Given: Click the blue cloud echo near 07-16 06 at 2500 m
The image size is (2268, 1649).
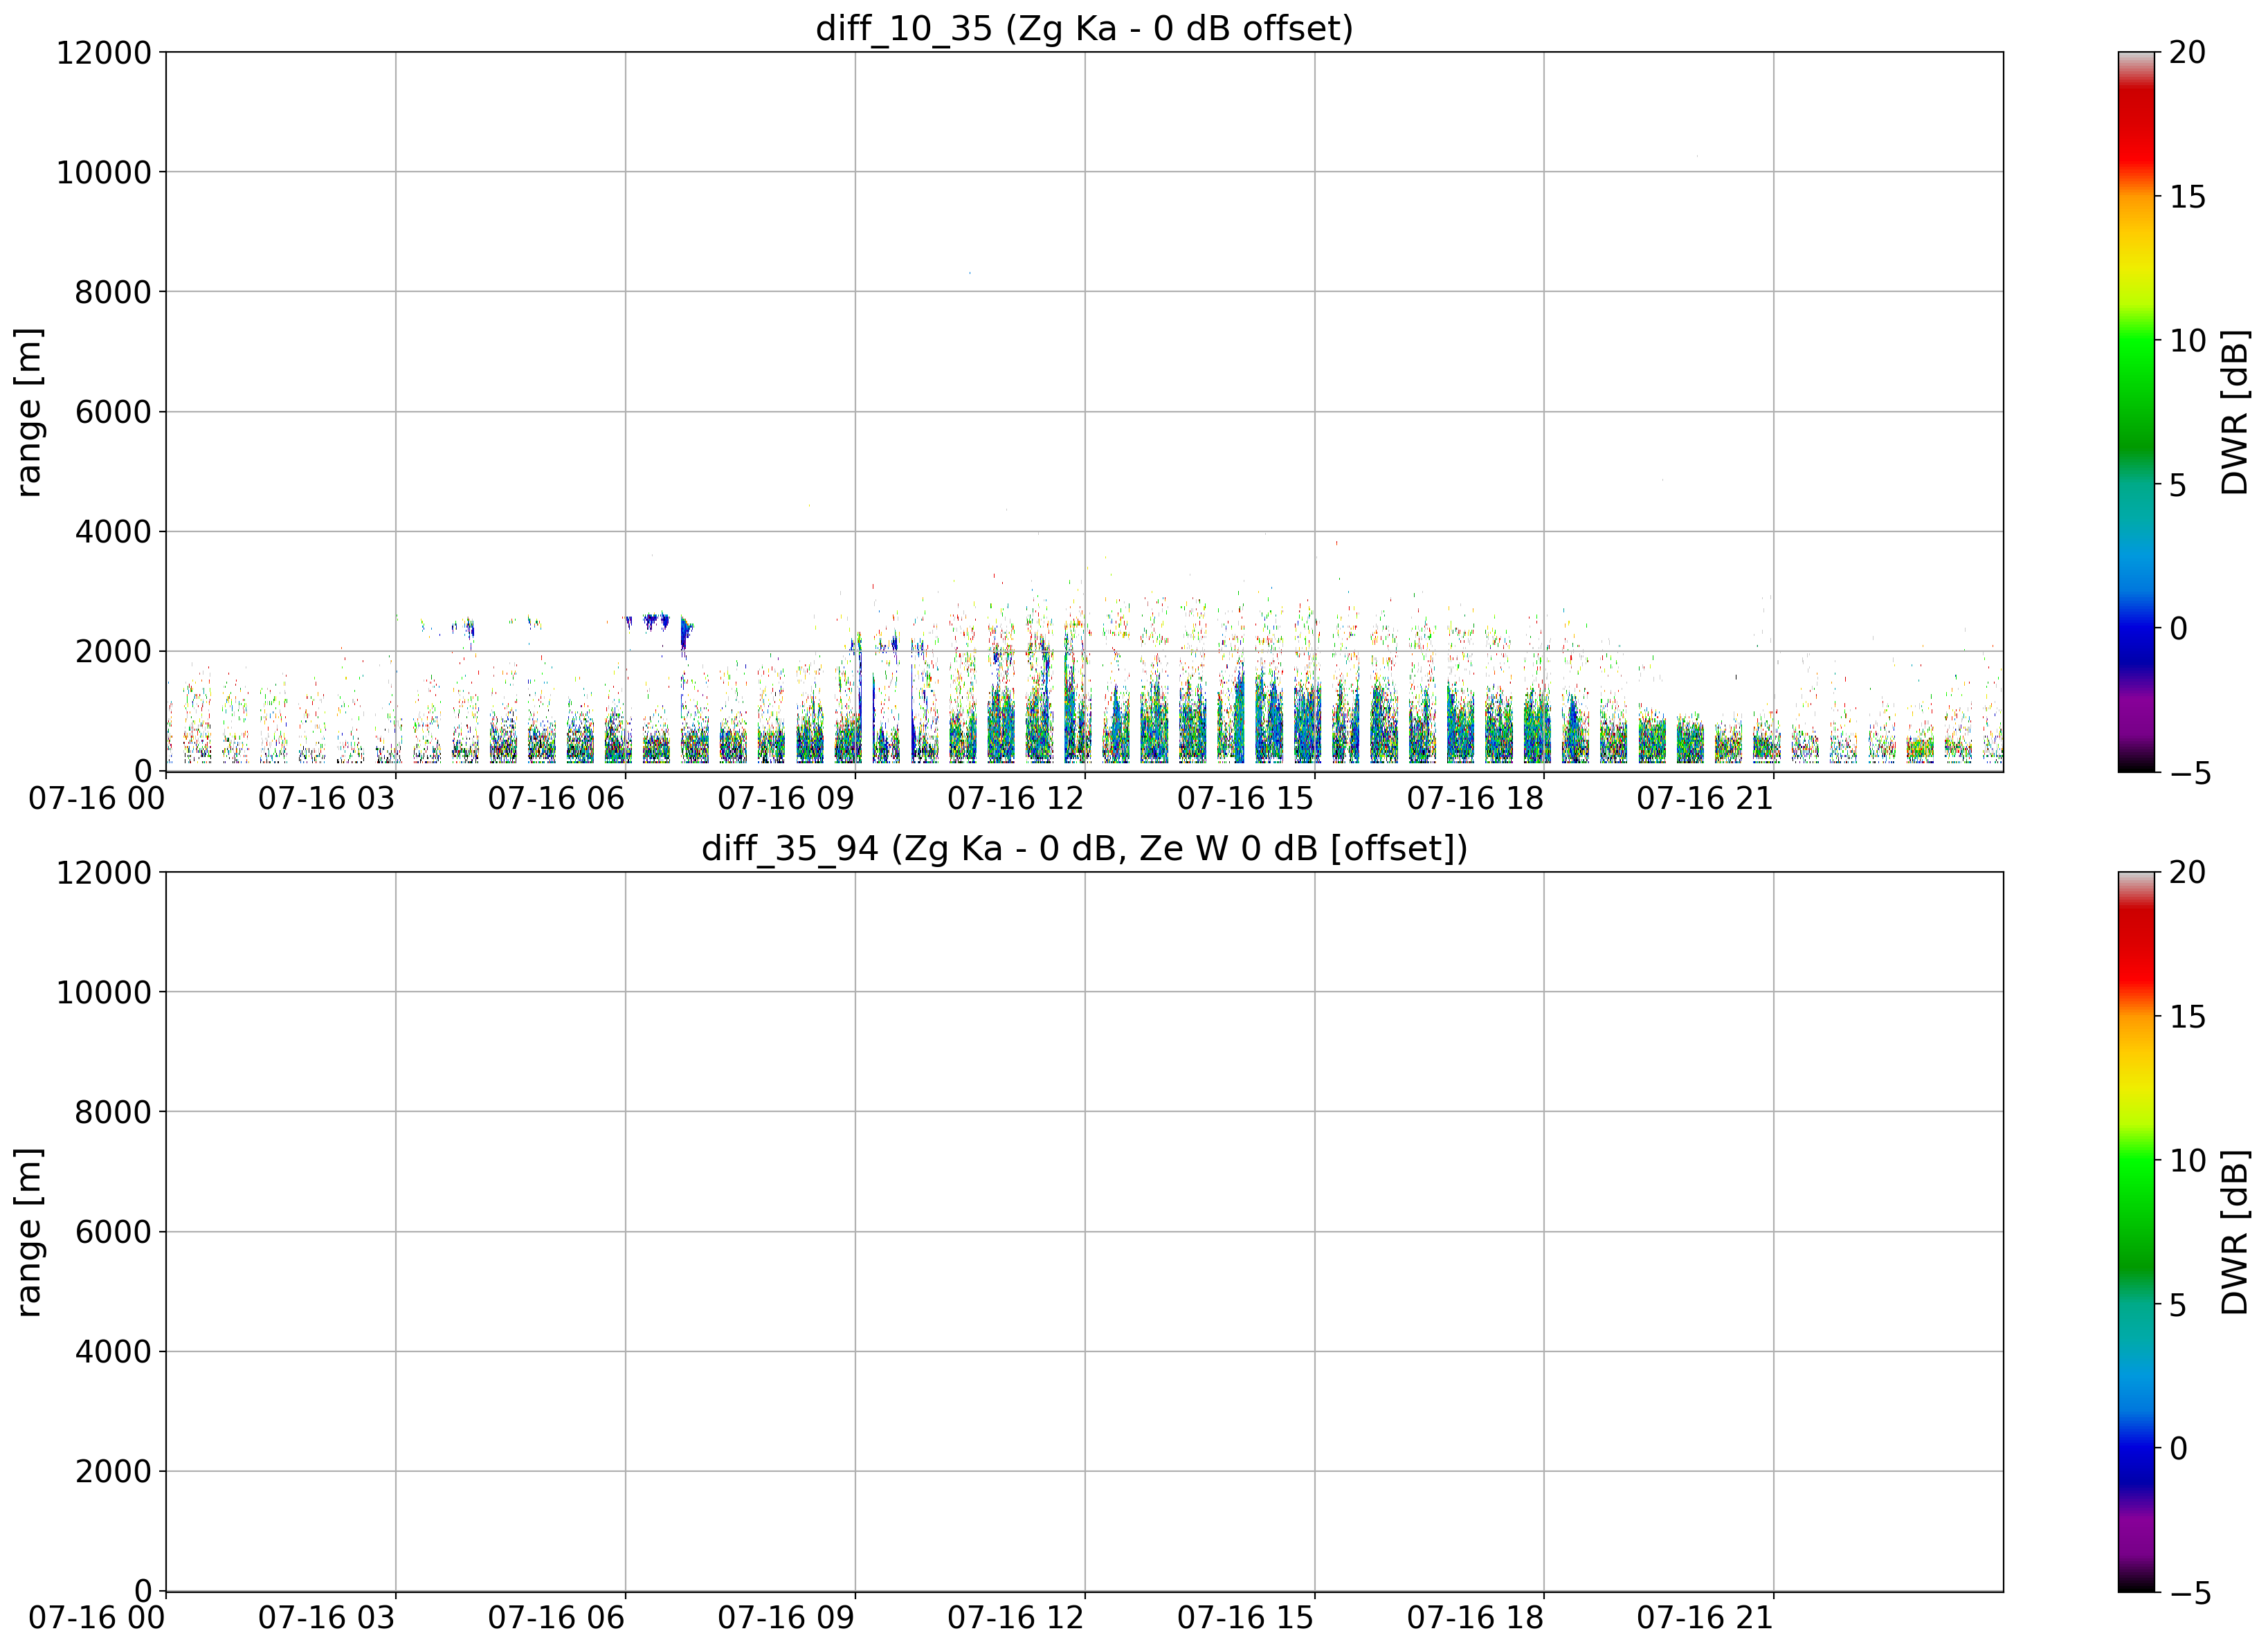Looking at the screenshot, I should [656, 621].
